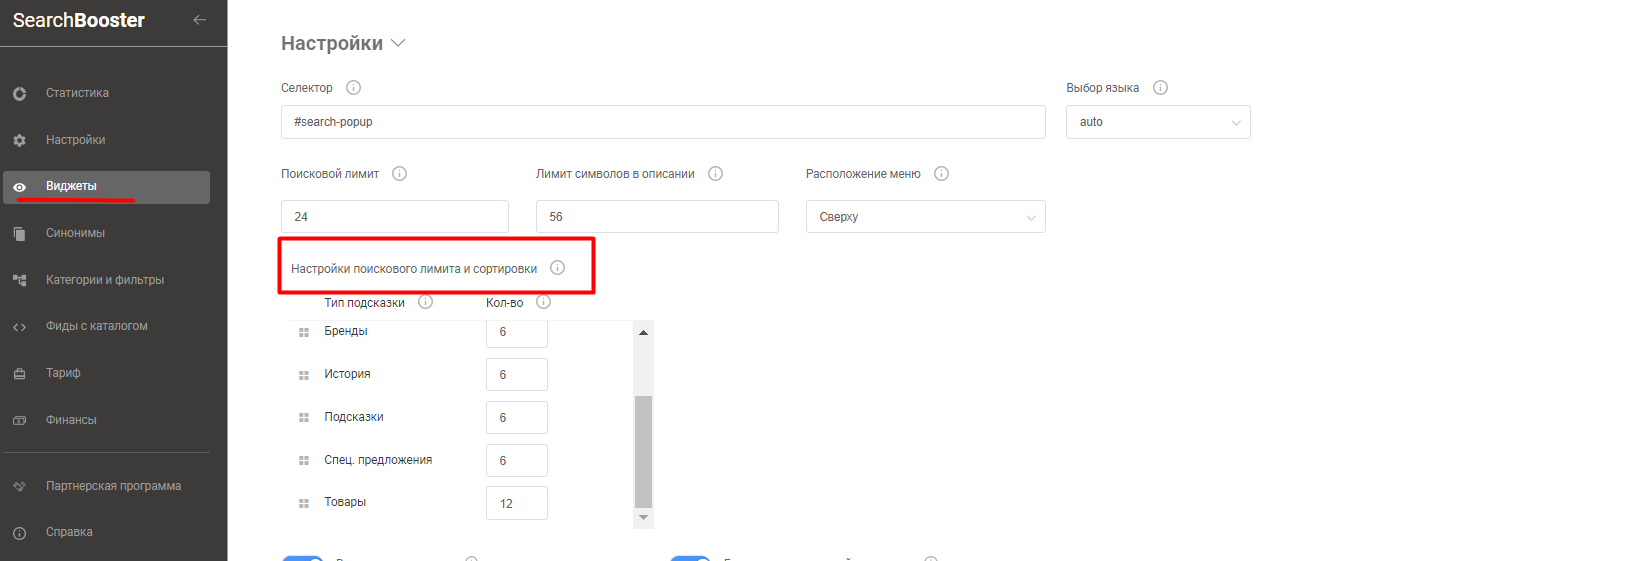
Task: Grab the drag handle of the История row
Action: (304, 375)
